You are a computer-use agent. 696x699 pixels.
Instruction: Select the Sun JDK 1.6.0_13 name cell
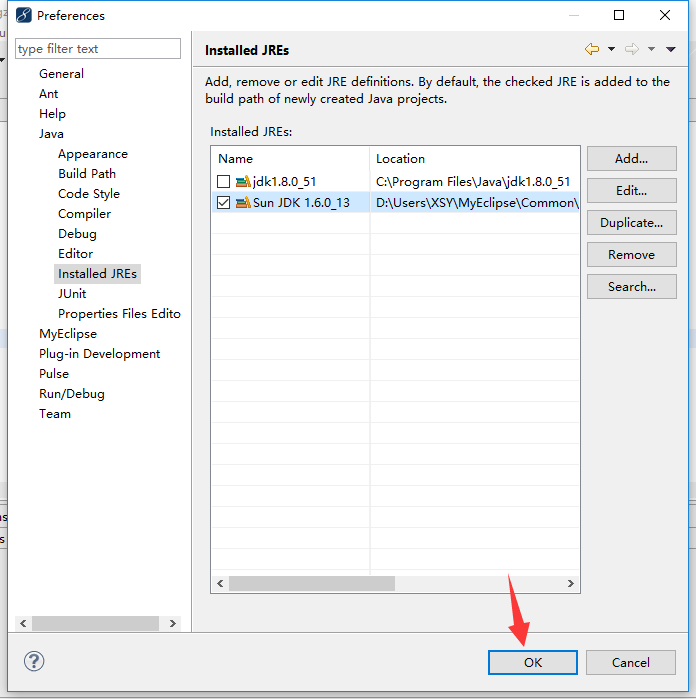click(301, 203)
